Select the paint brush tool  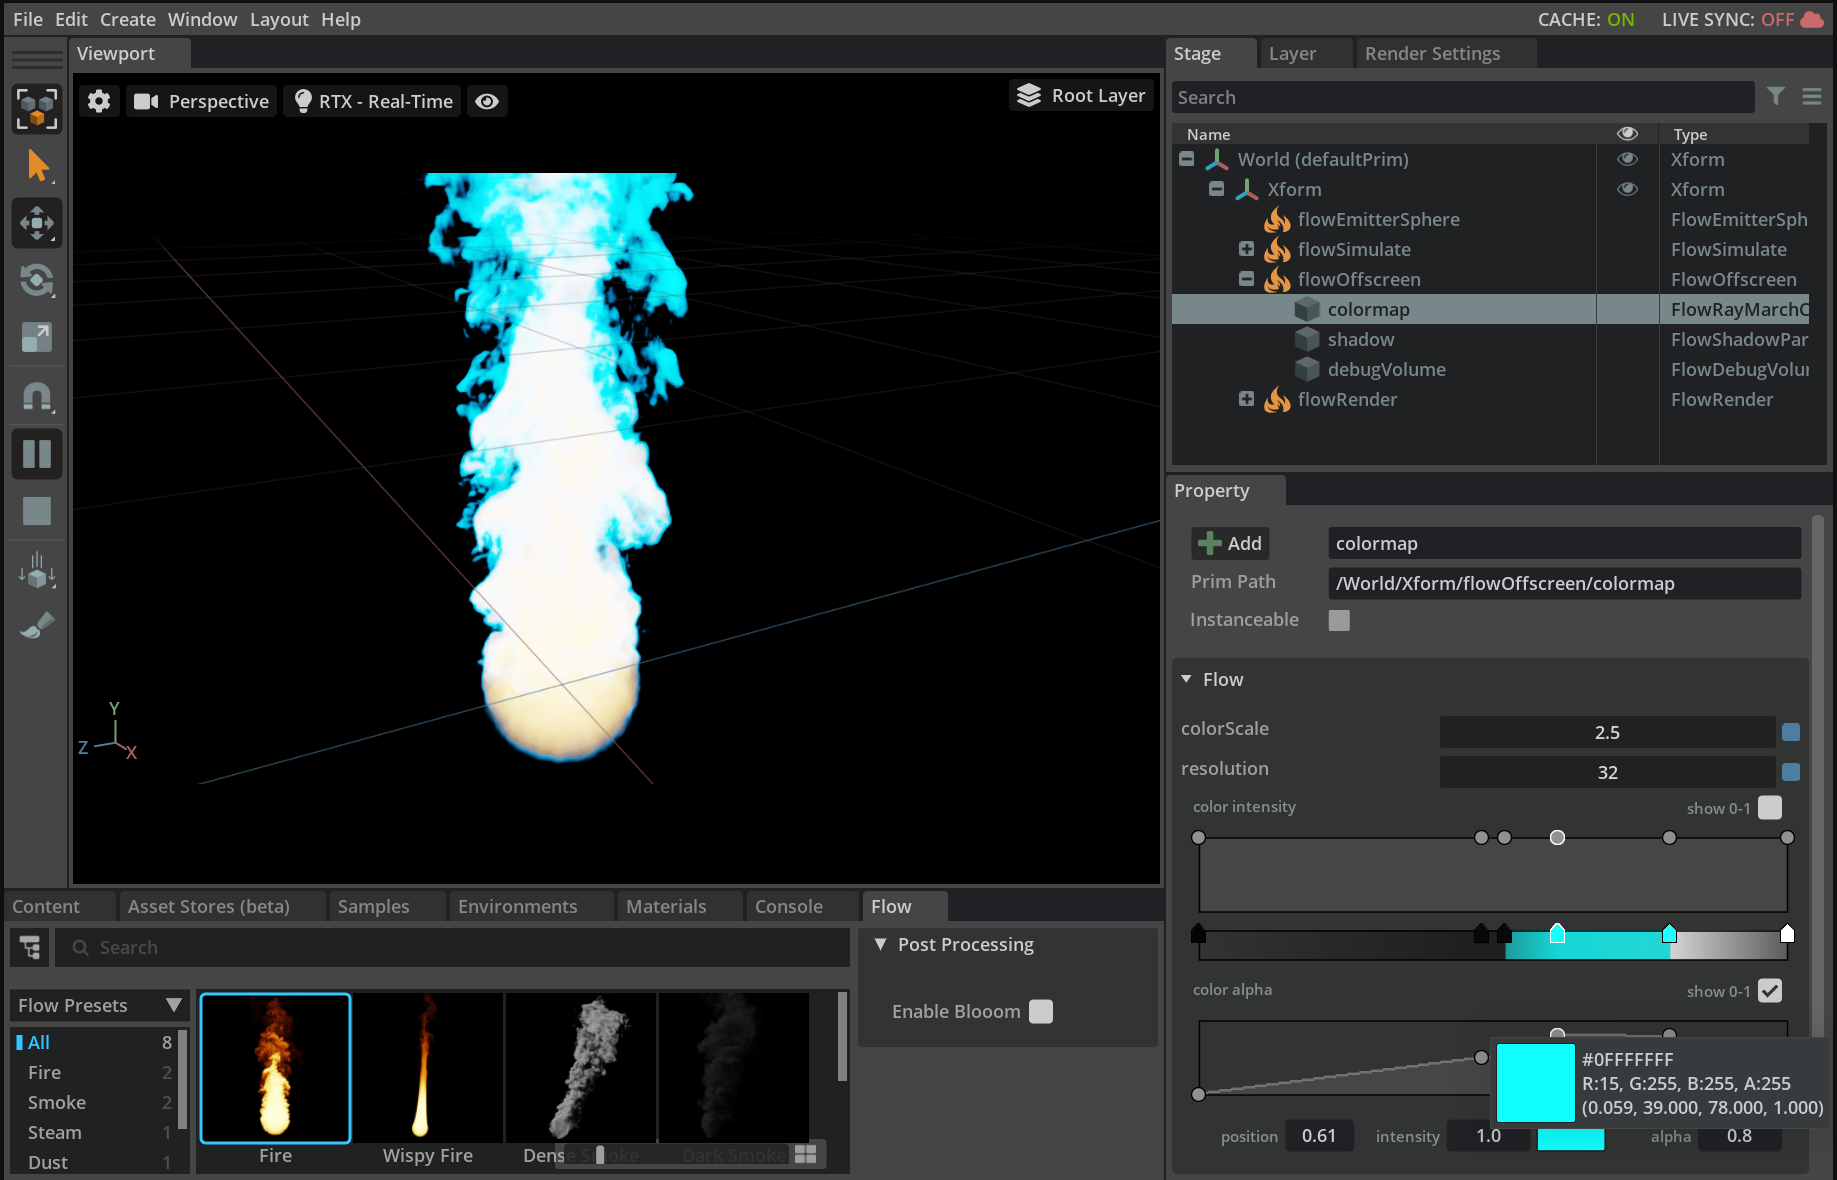(37, 626)
